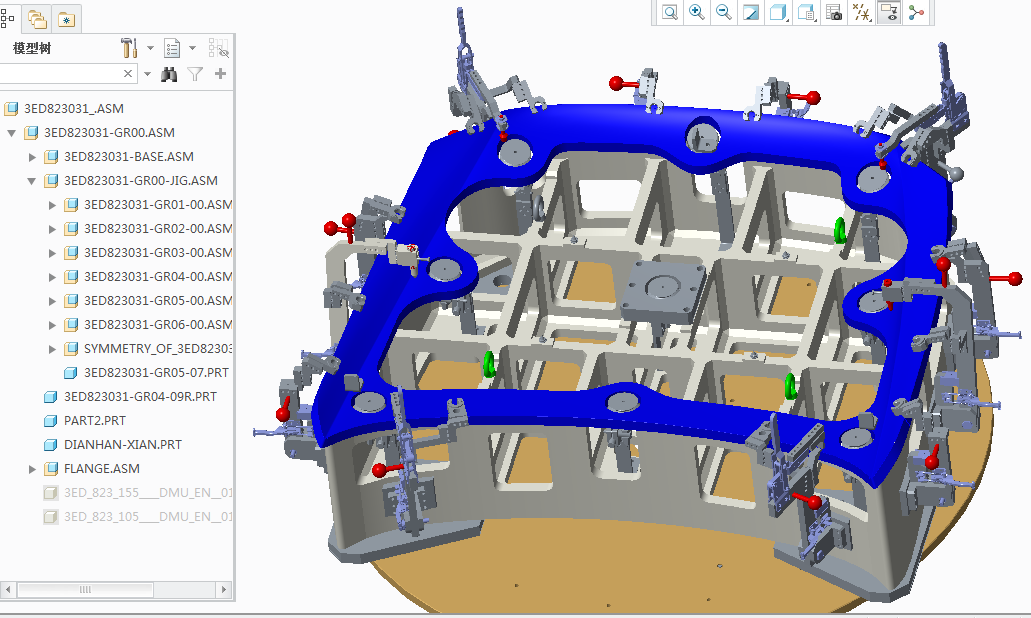This screenshot has width=1031, height=618.
Task: Expand the 3ED823031-GR01-00.ASM node
Action: (52, 205)
